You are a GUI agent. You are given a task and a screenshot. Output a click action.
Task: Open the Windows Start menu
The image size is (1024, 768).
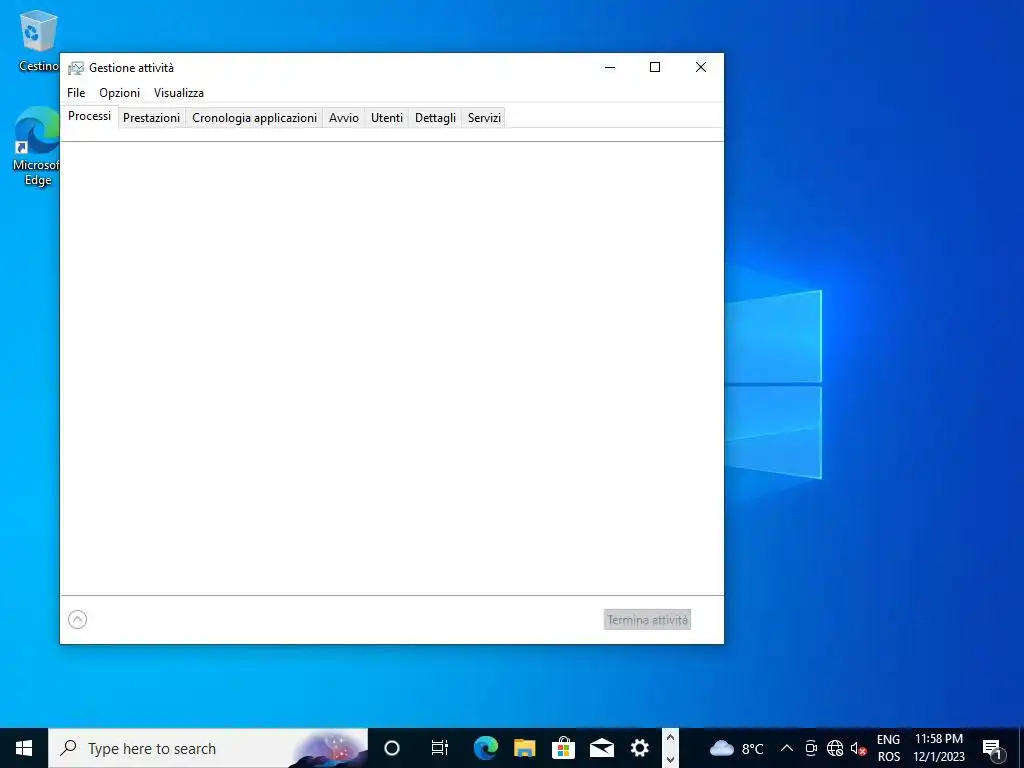point(24,748)
